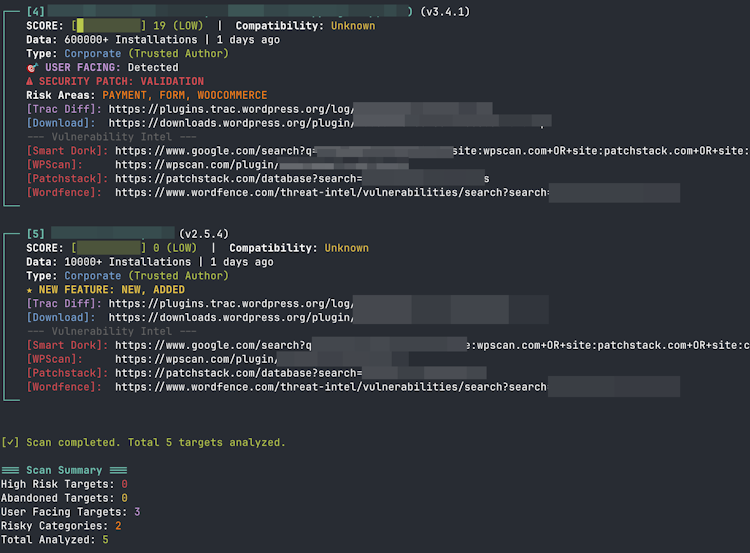This screenshot has width=750, height=553.
Task: Click the 'Risky Categories: 2' line
Action: click(61, 526)
